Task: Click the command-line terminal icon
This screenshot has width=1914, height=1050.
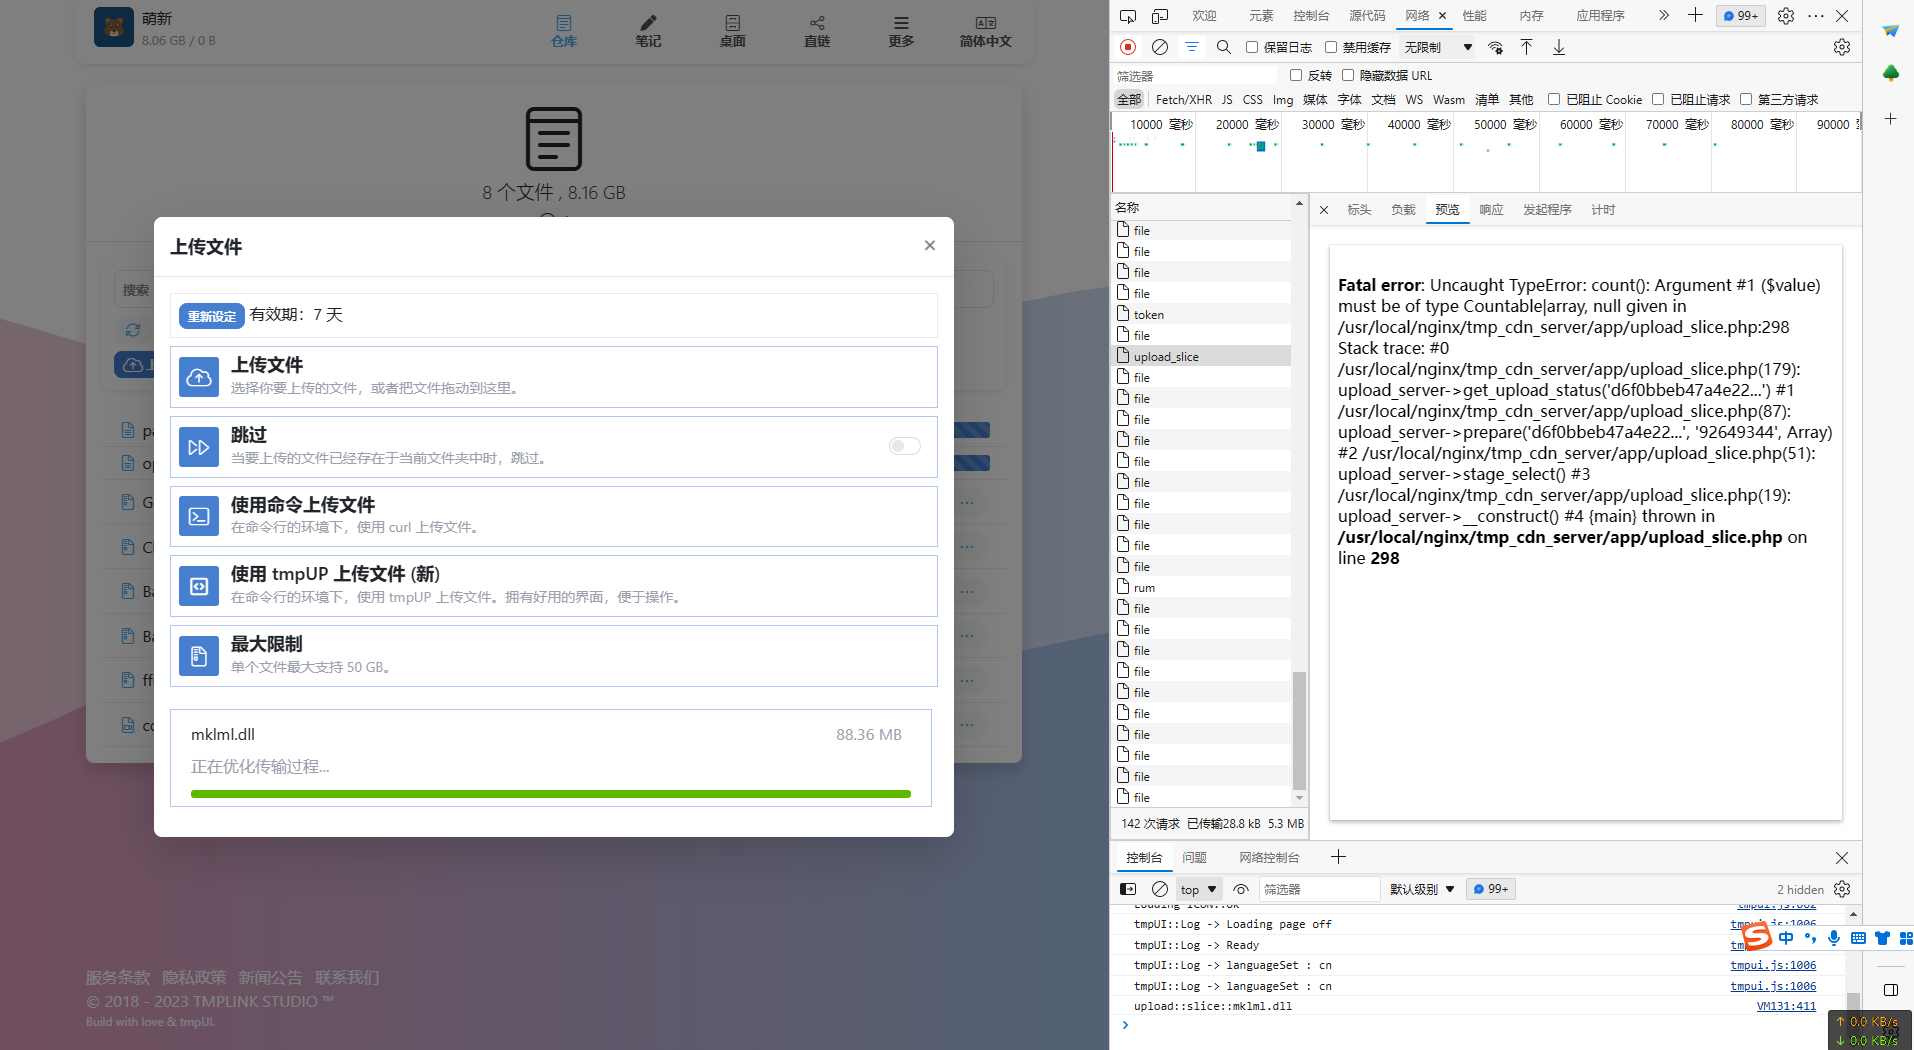Action: click(x=199, y=516)
